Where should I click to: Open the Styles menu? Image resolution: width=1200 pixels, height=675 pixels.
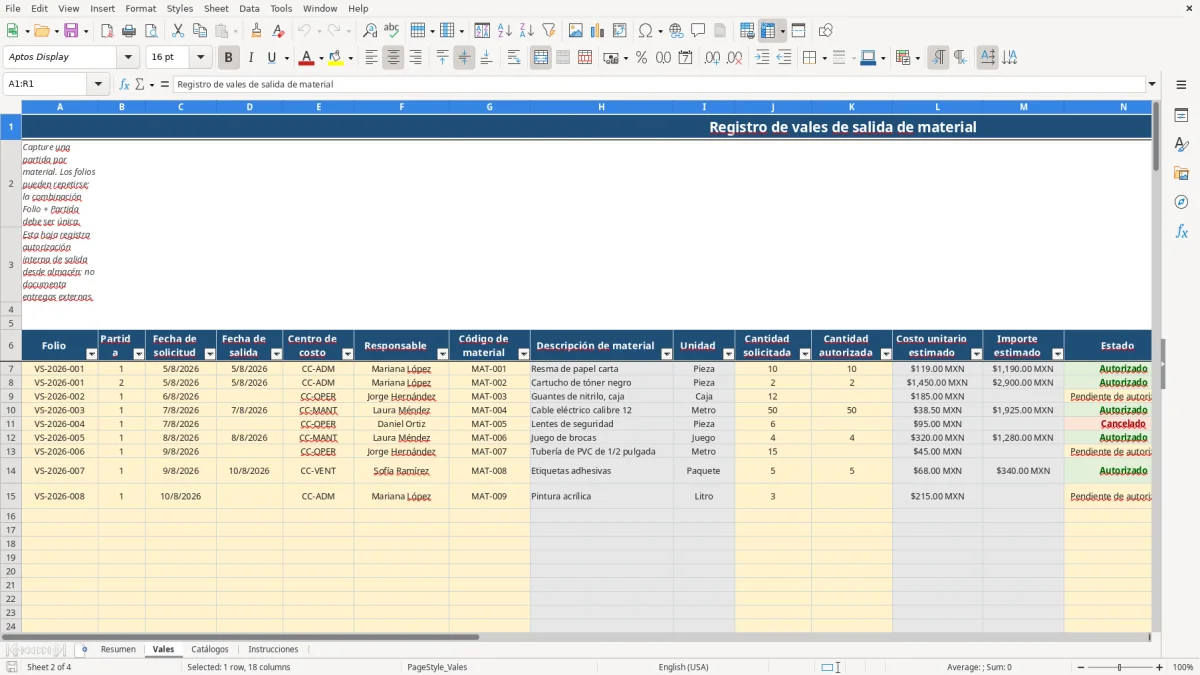[x=180, y=8]
